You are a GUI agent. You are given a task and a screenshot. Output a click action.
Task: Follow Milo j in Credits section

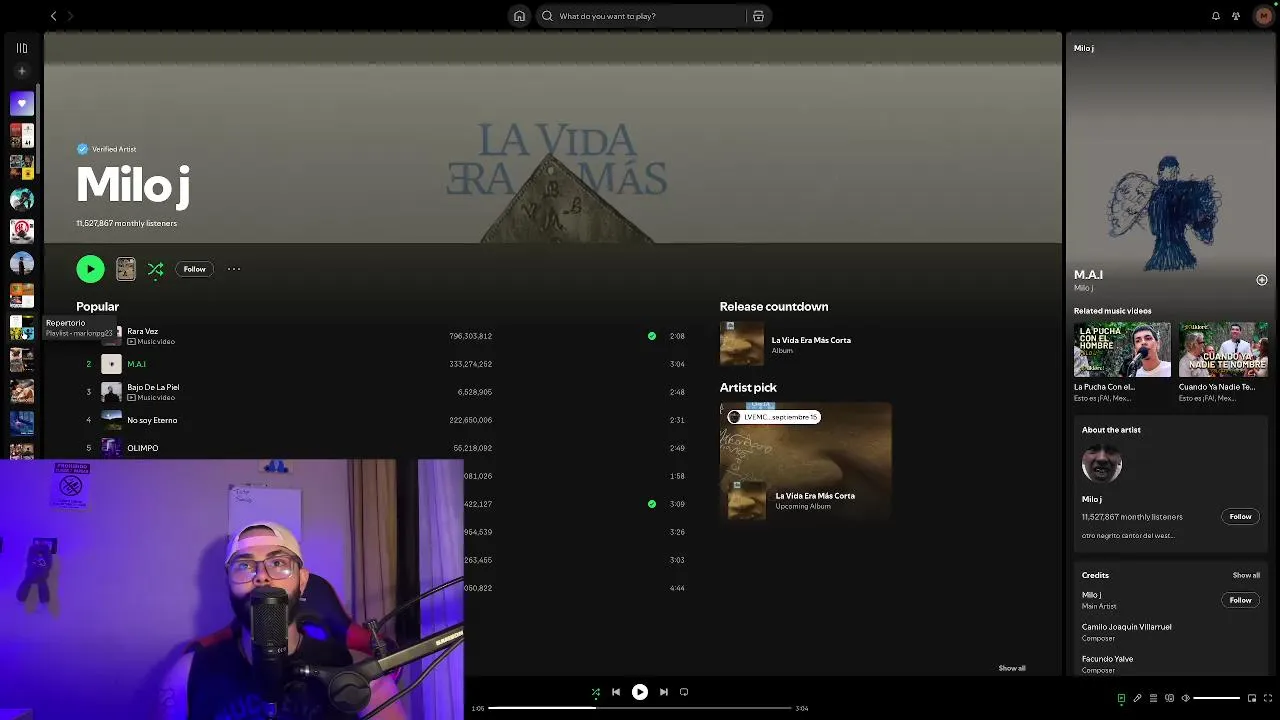(x=1240, y=600)
